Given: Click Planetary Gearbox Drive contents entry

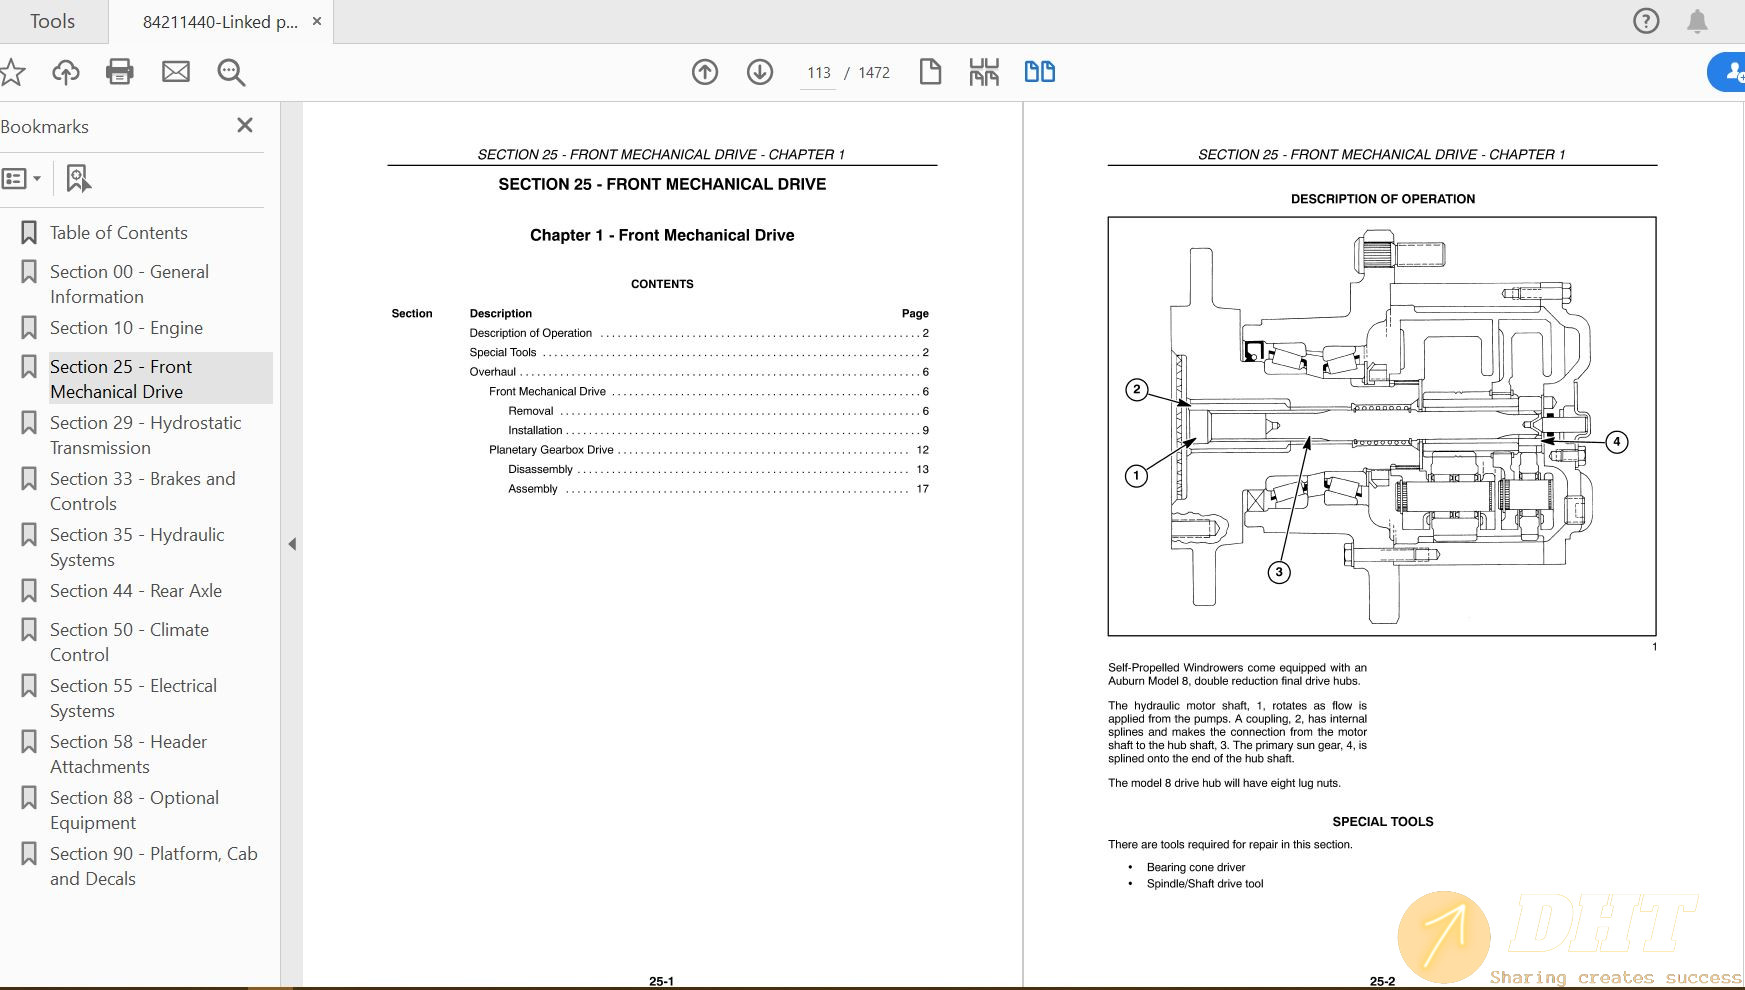Looking at the screenshot, I should (709, 450).
